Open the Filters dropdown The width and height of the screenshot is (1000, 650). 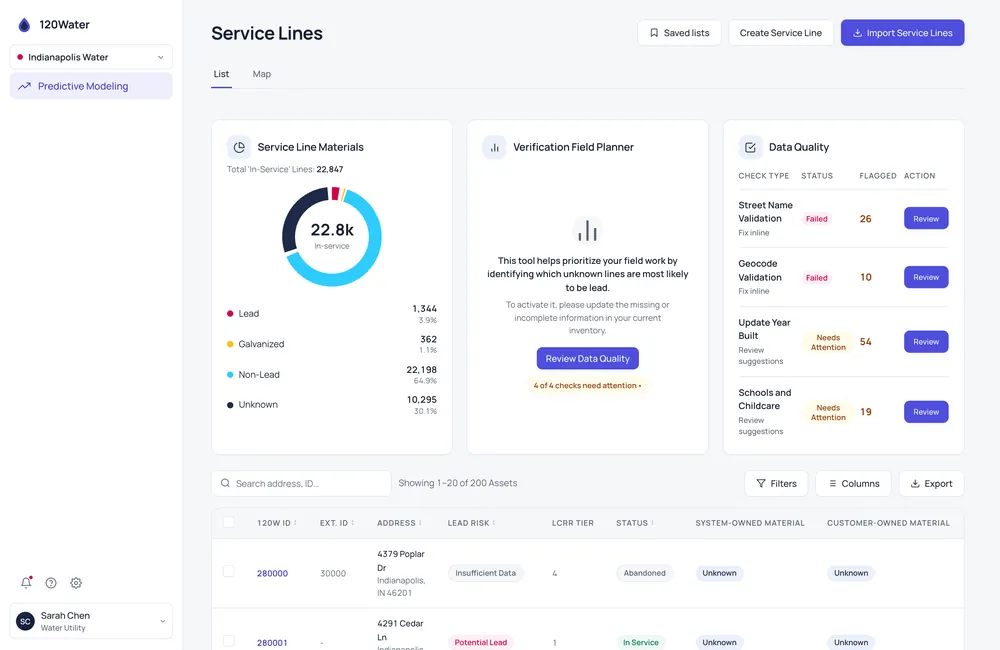pyautogui.click(x=776, y=484)
